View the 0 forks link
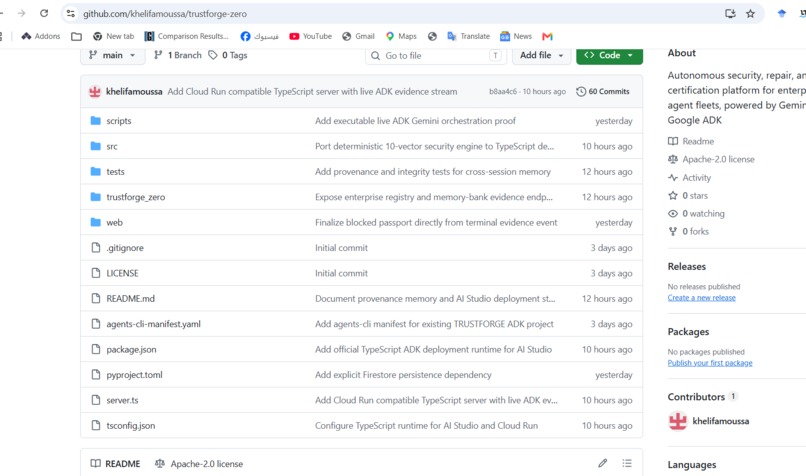 coord(688,232)
